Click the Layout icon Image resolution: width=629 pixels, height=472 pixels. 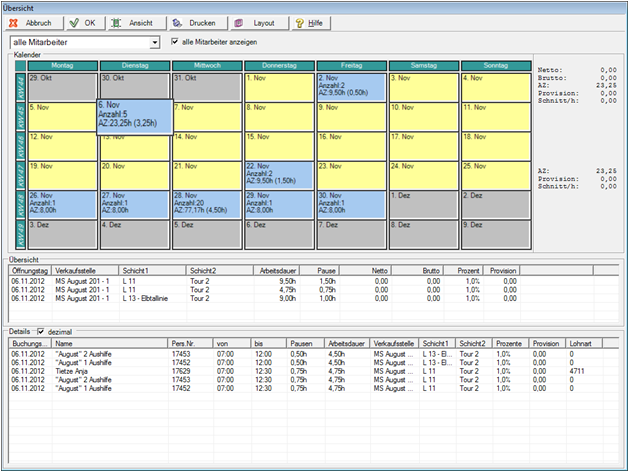238,23
